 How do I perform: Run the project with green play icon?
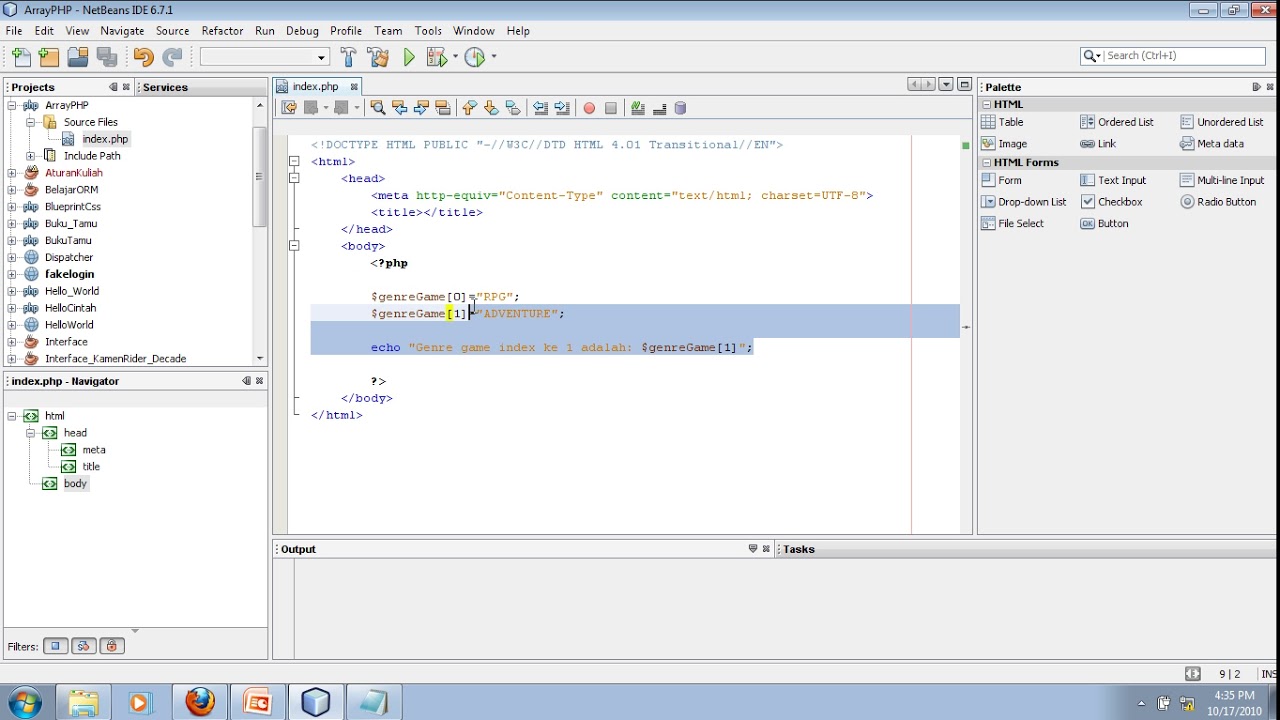tap(409, 57)
